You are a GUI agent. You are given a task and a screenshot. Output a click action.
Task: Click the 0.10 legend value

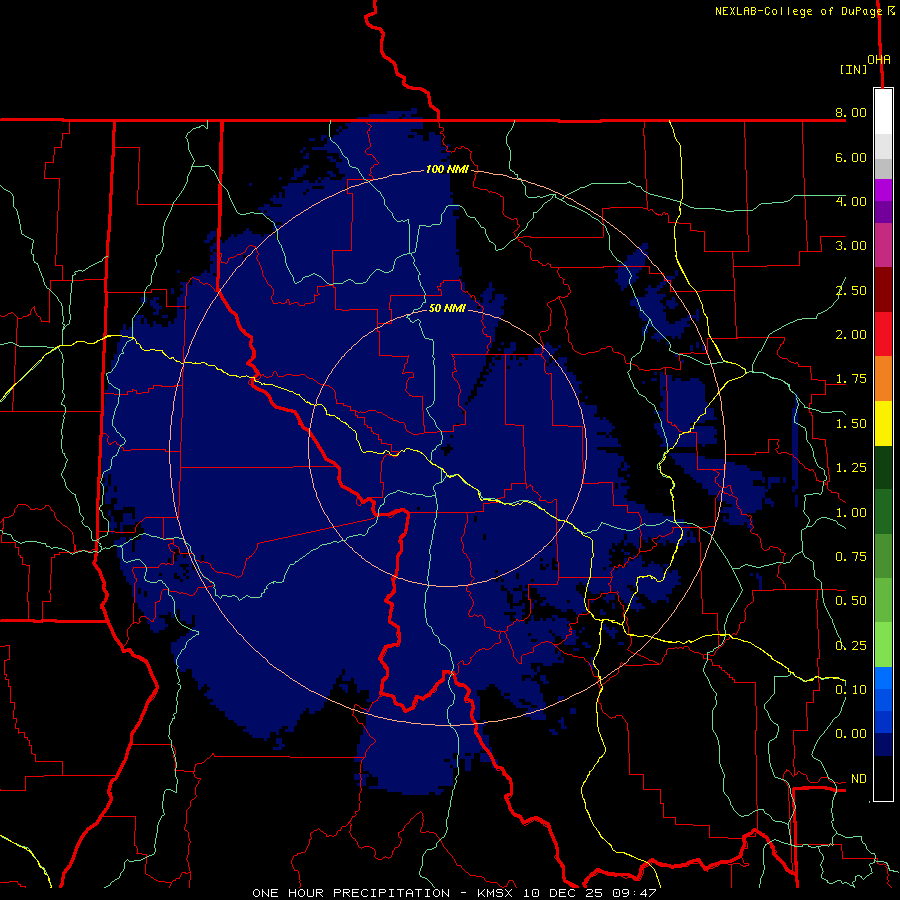[x=851, y=690]
